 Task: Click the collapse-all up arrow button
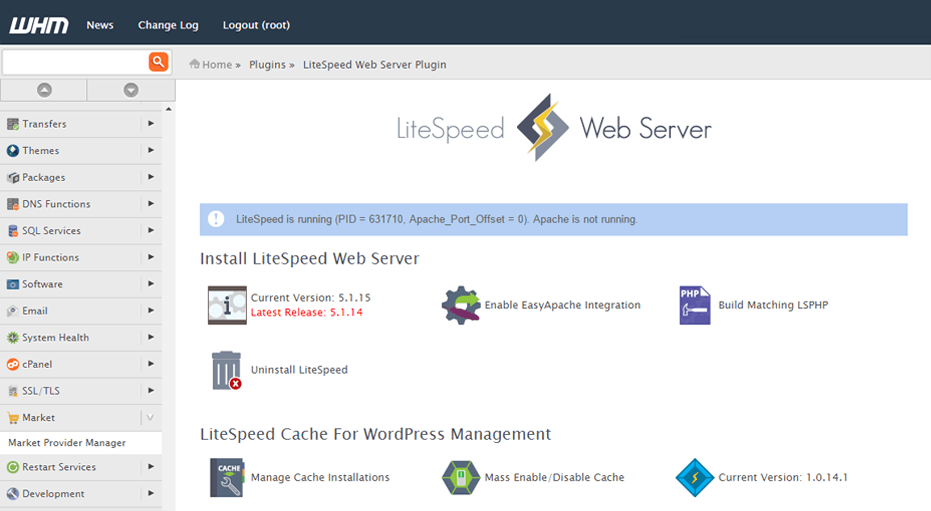click(44, 90)
